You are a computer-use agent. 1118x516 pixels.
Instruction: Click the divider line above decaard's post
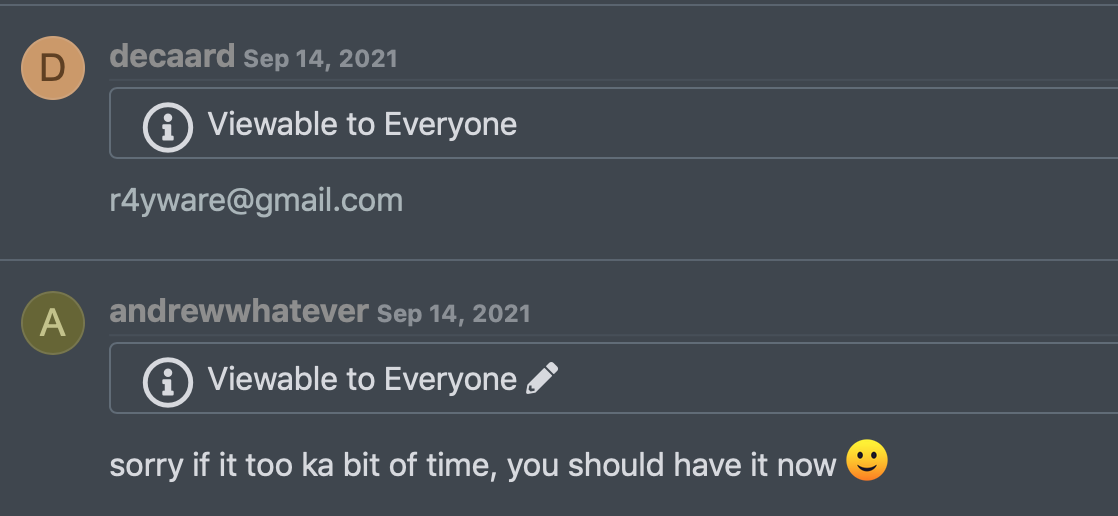coord(559,5)
